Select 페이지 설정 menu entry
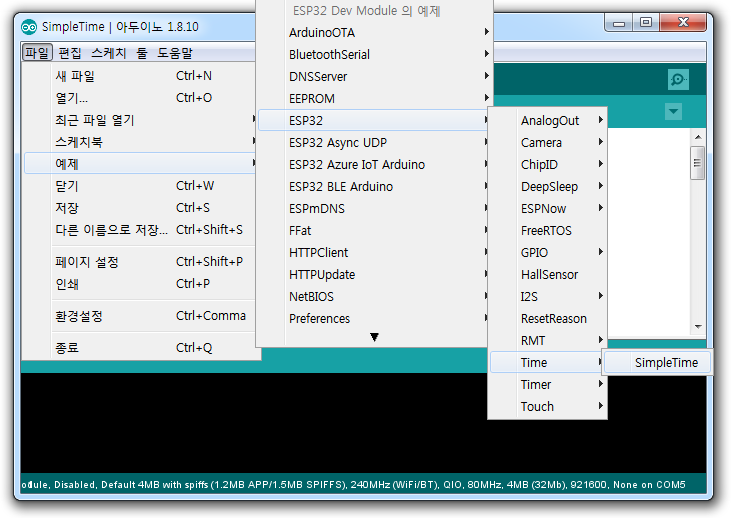734x518 pixels. [x=140, y=262]
